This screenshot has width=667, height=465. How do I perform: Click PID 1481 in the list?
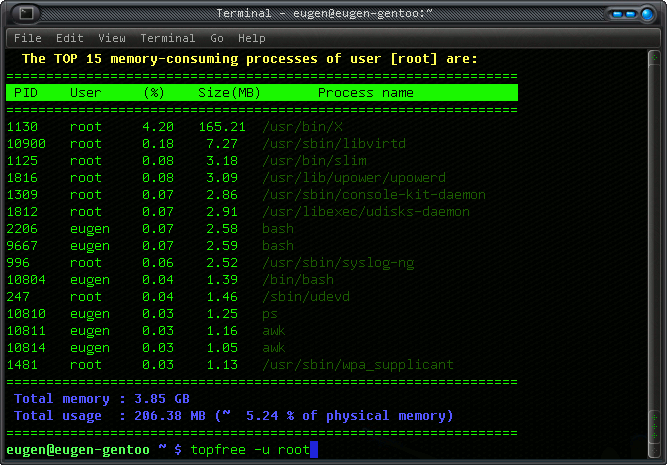pyautogui.click(x=22, y=365)
